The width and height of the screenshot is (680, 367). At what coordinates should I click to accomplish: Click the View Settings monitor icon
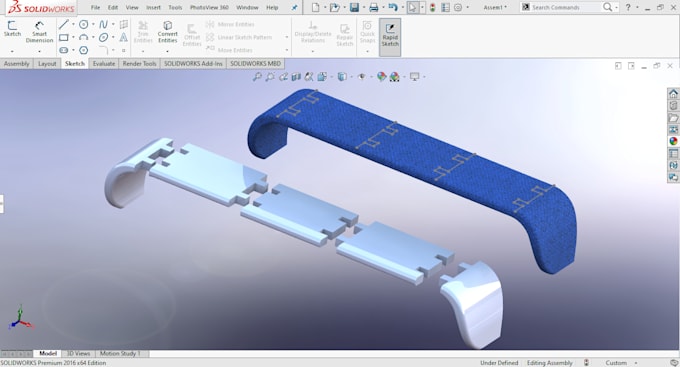415,77
